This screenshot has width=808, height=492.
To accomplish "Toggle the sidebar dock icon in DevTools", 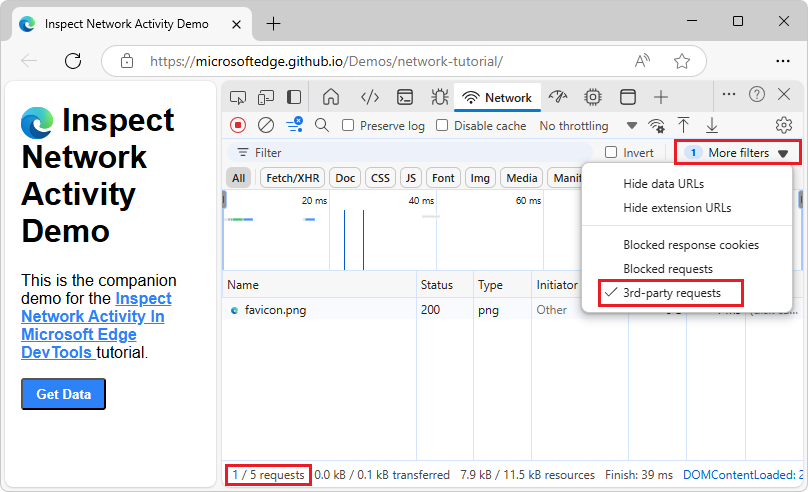I will 294,97.
